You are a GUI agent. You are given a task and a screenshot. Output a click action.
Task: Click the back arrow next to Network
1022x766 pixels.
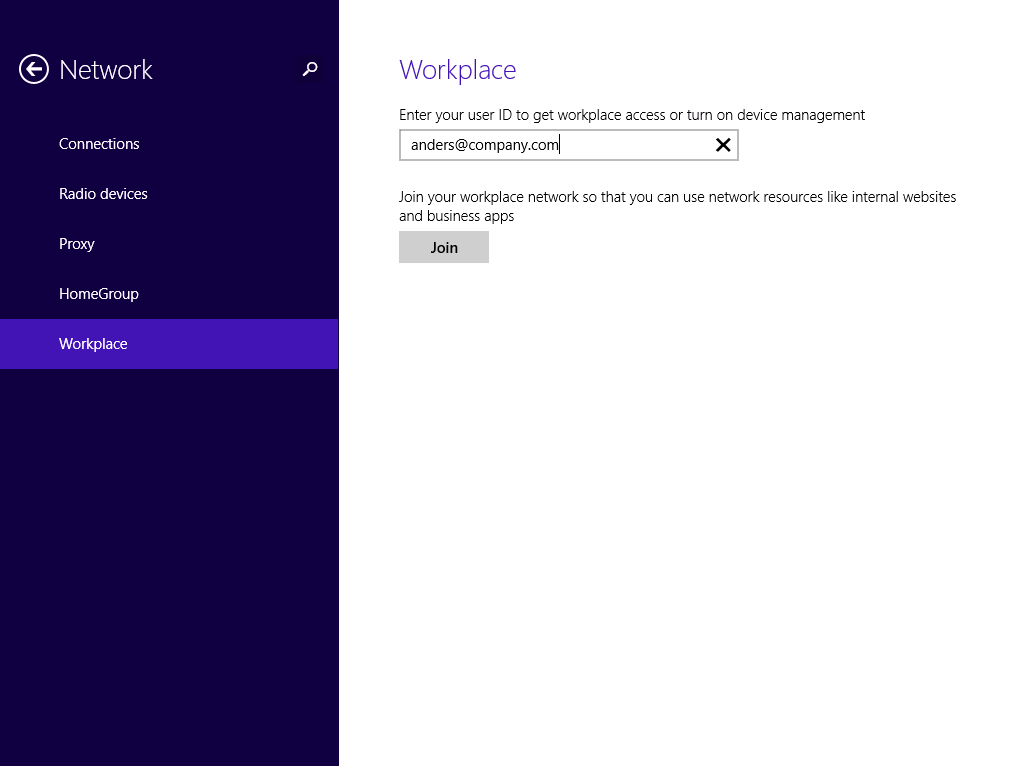(34, 69)
